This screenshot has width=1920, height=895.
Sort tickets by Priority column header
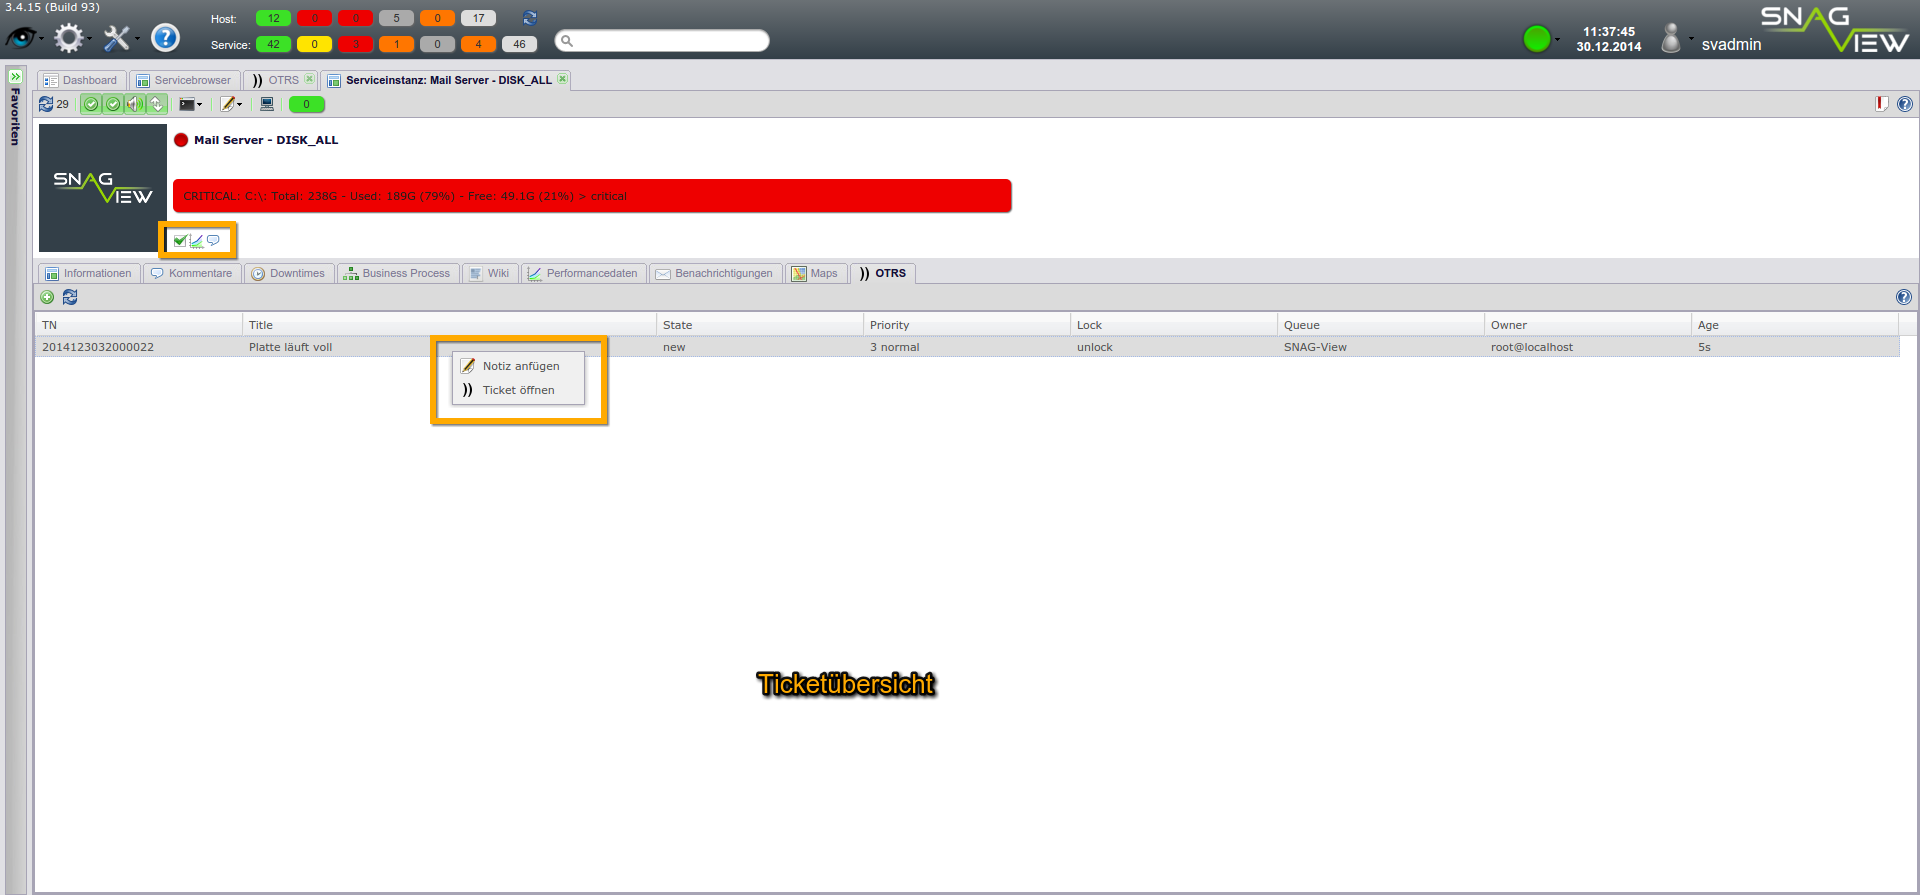[x=966, y=325]
